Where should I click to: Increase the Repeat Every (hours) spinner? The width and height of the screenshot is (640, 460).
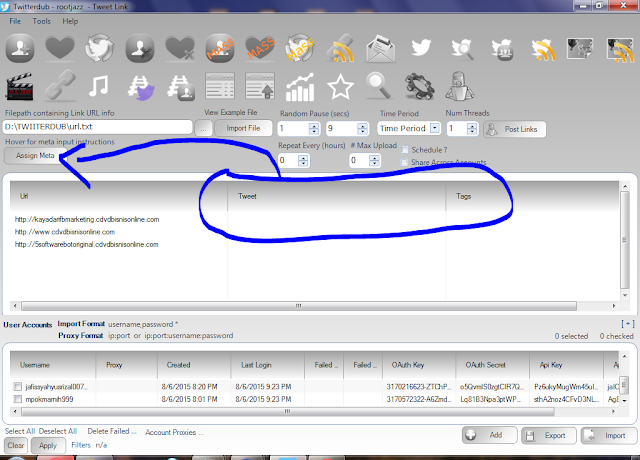303,158
